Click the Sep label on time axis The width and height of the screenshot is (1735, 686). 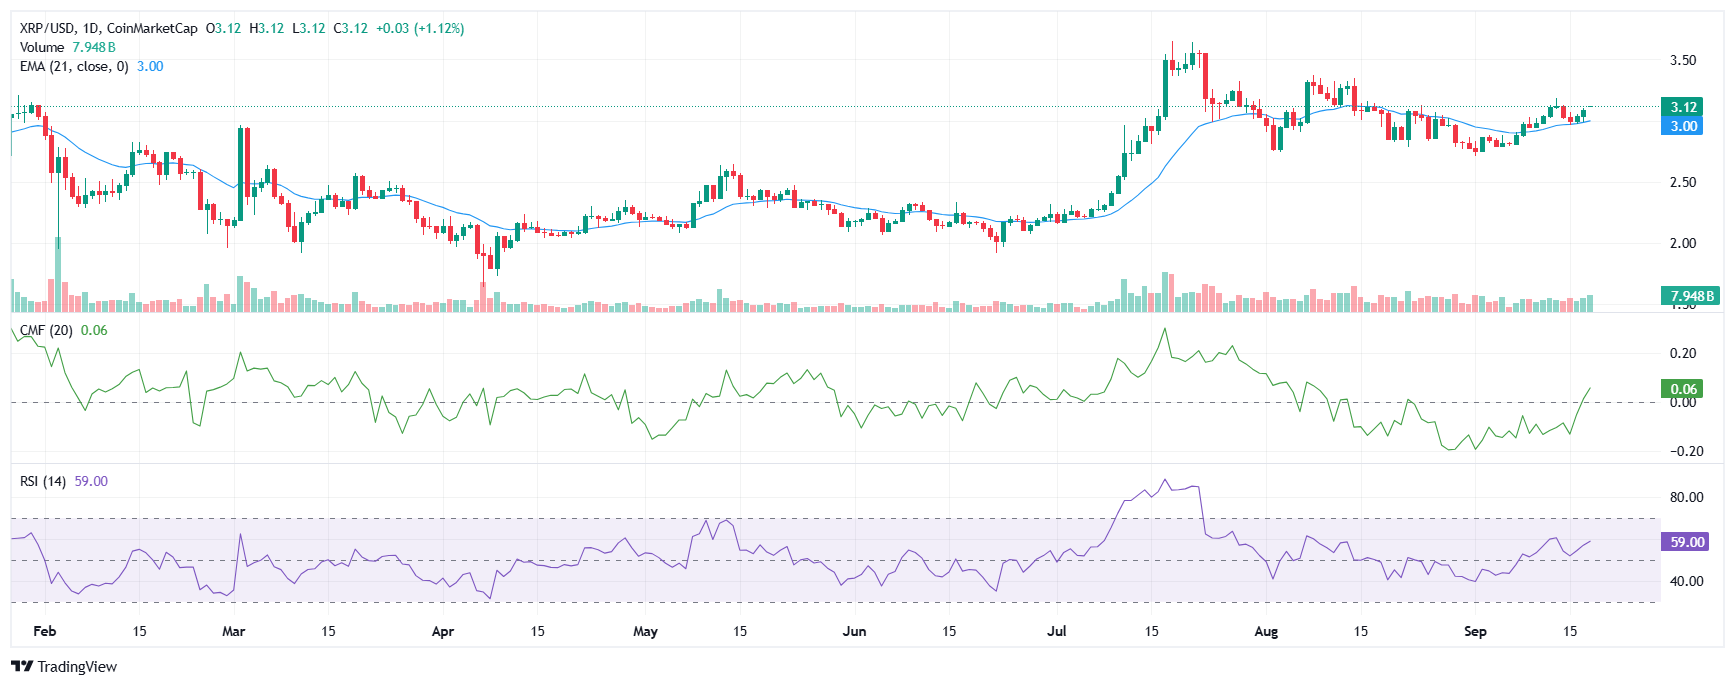(1475, 631)
